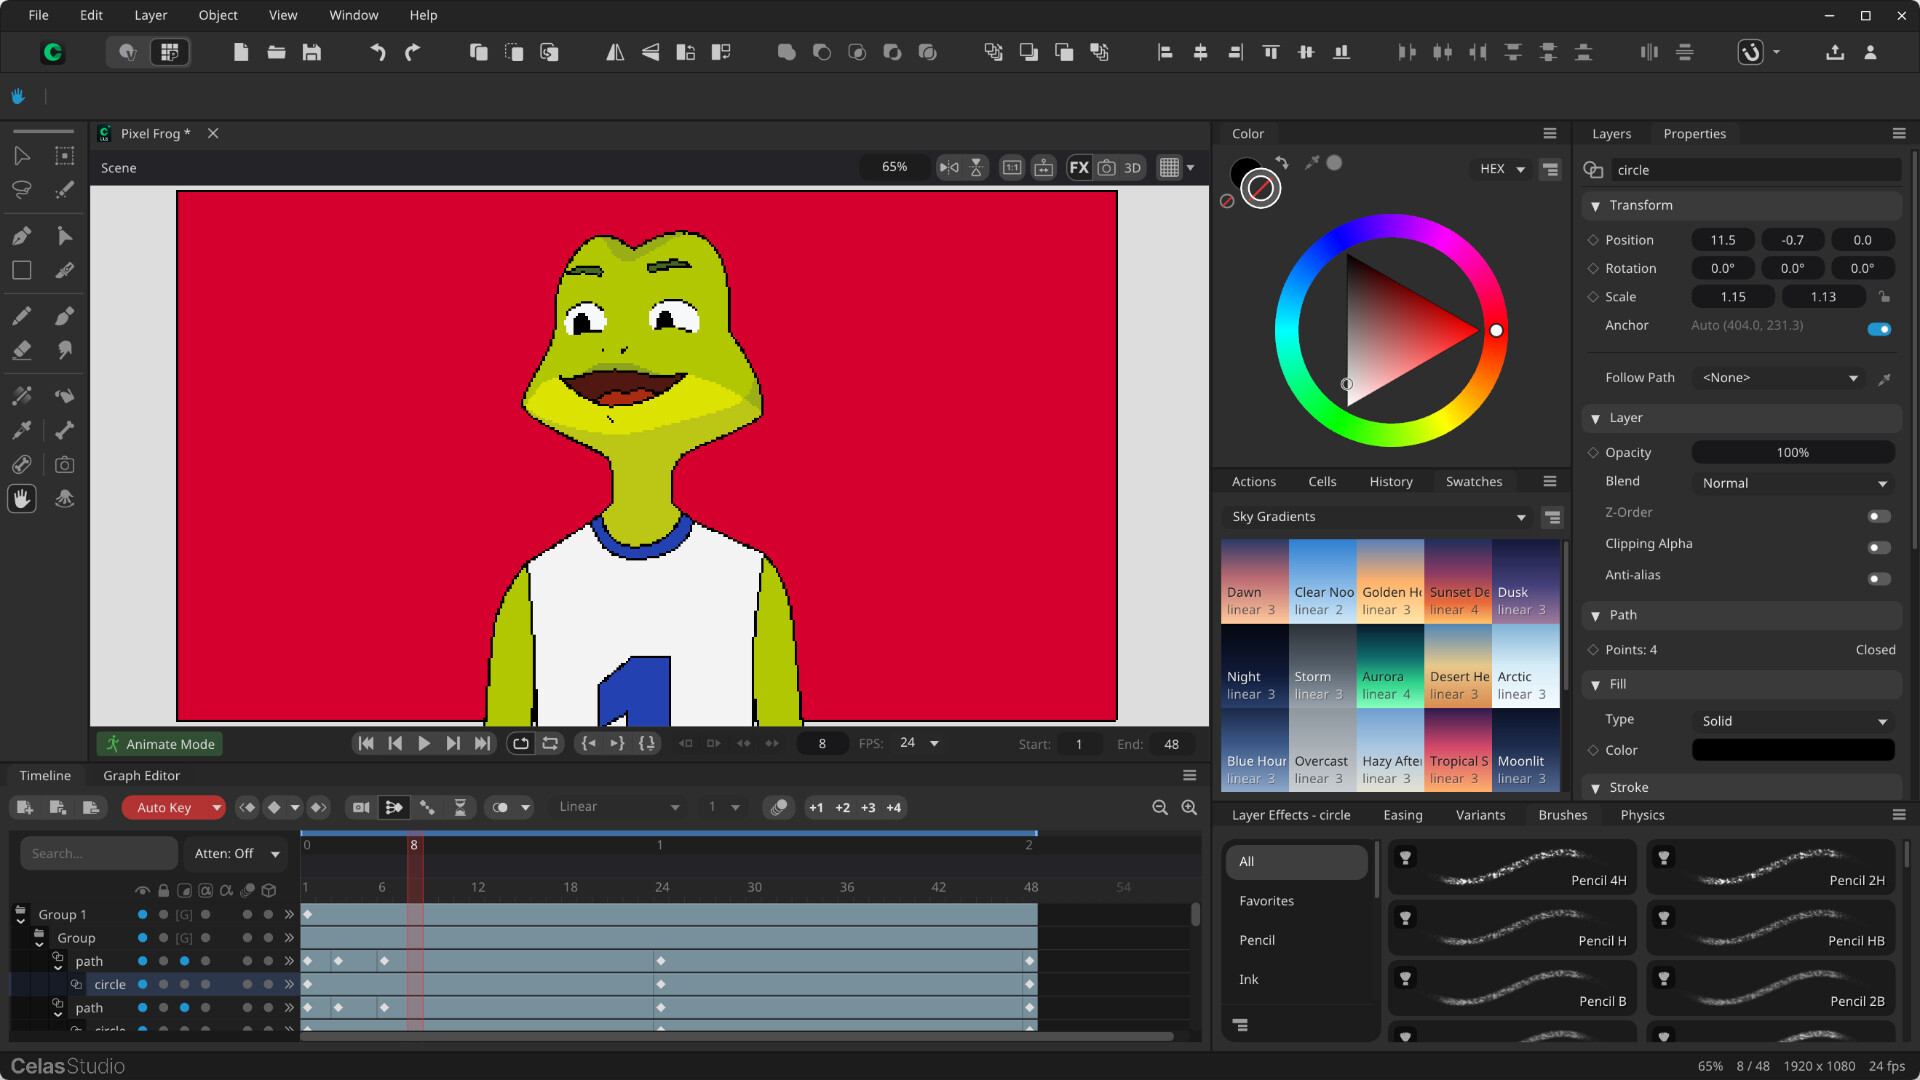Redo the last action
The height and width of the screenshot is (1080, 1920).
coord(412,52)
